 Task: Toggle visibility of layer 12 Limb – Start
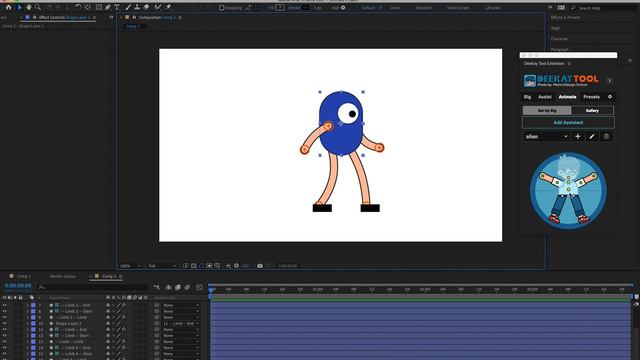click(4, 336)
